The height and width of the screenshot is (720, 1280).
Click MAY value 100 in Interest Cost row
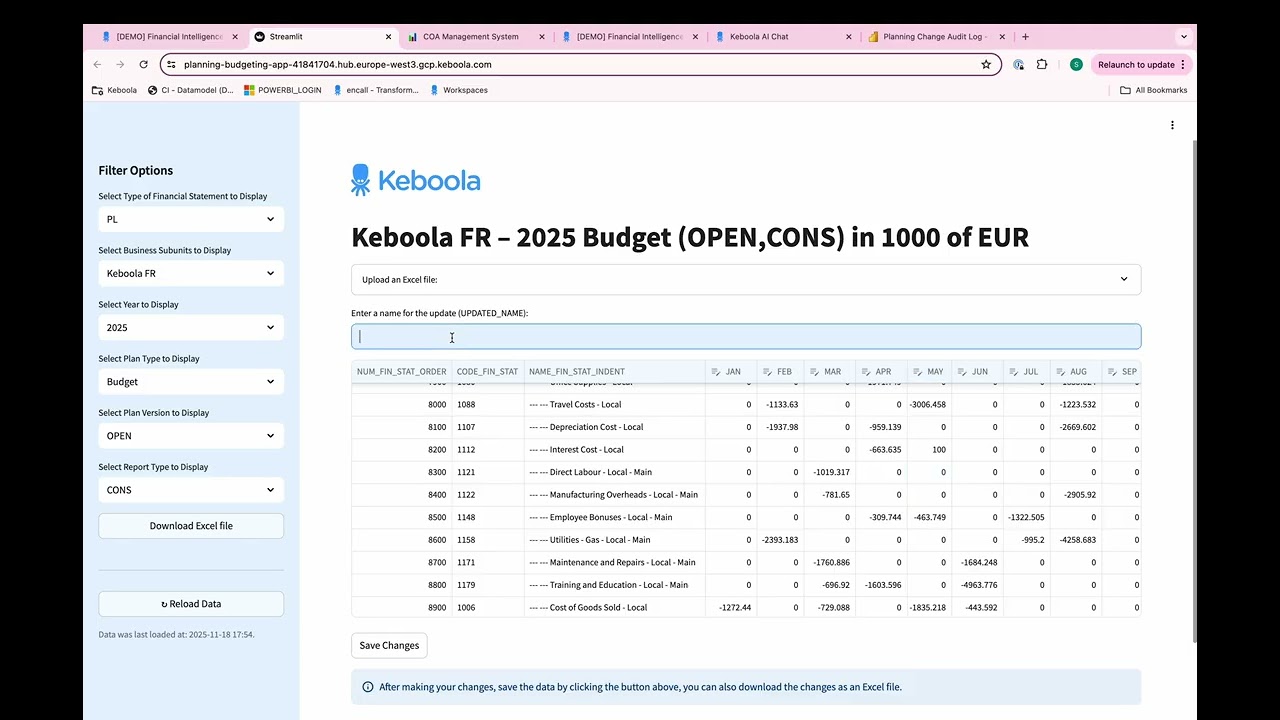930,450
